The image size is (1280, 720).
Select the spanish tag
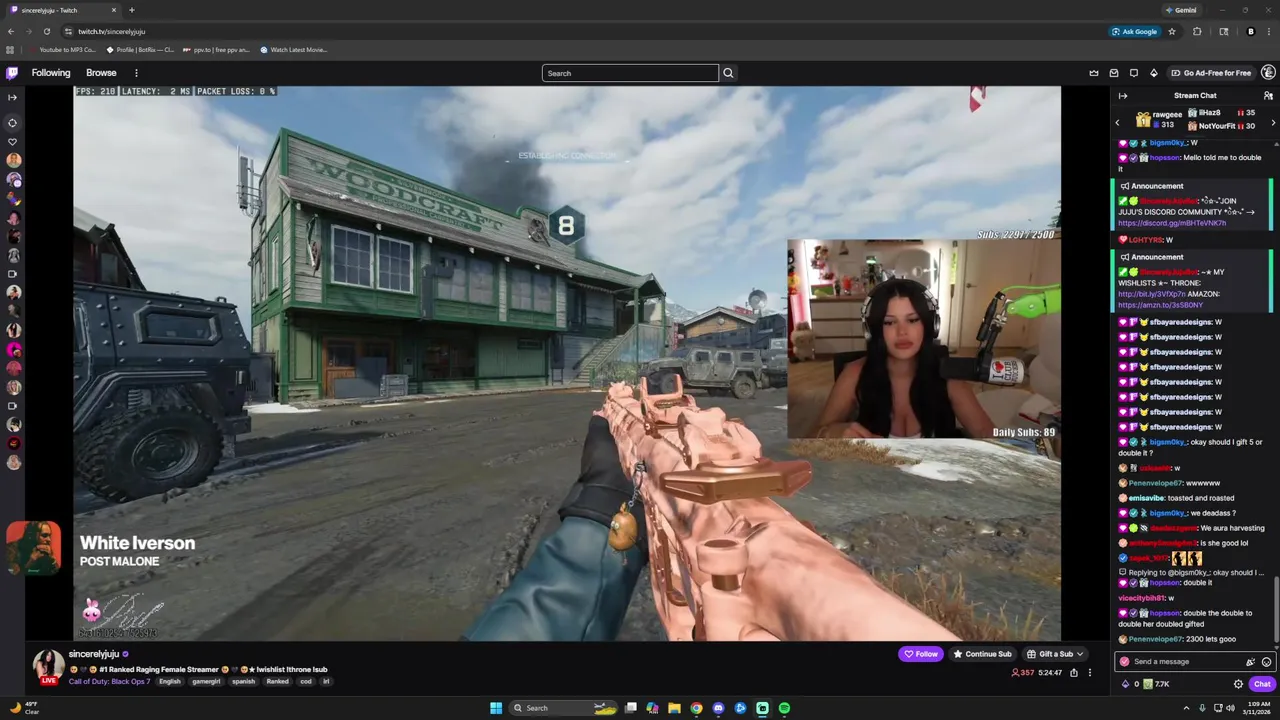[x=243, y=682]
